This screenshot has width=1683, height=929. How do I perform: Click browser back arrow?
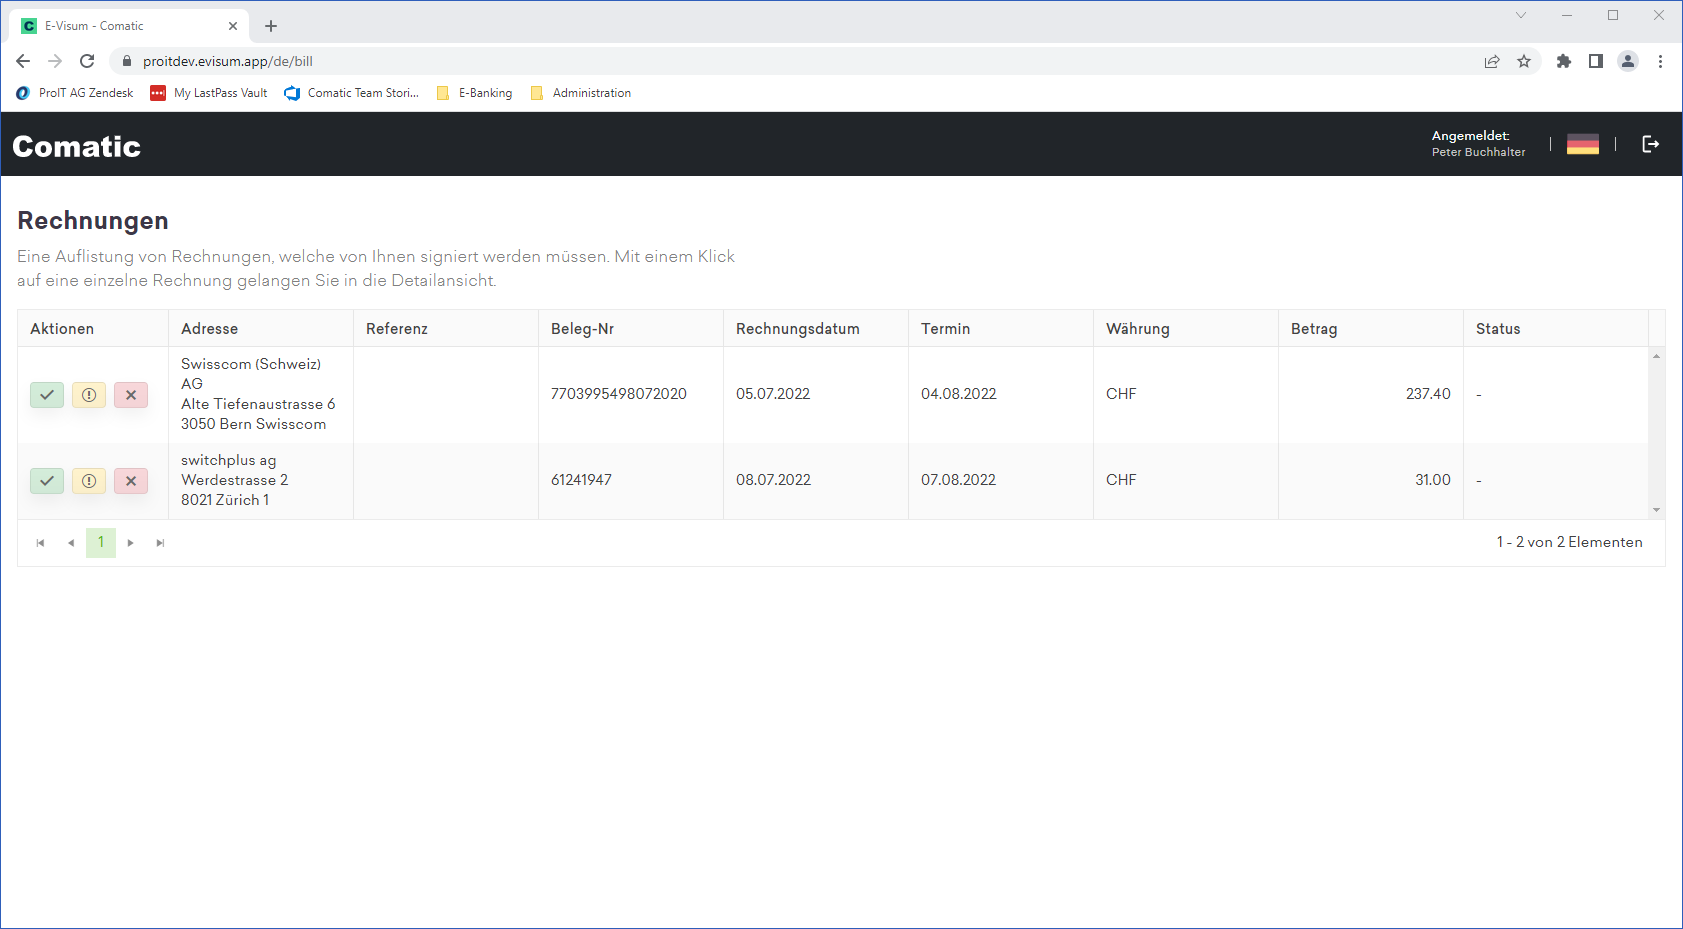[23, 61]
